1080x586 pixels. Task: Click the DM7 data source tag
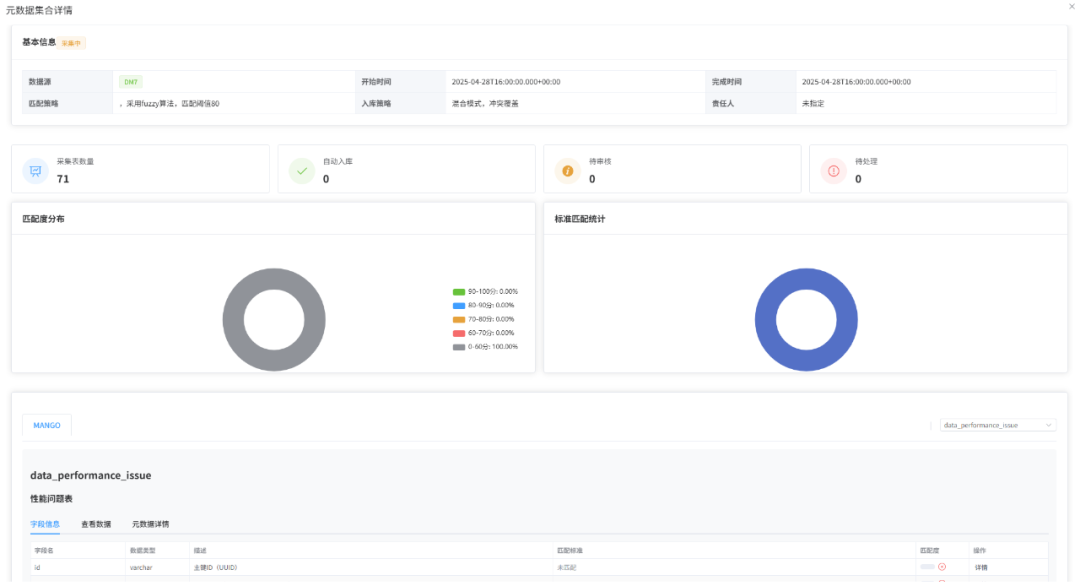click(131, 81)
